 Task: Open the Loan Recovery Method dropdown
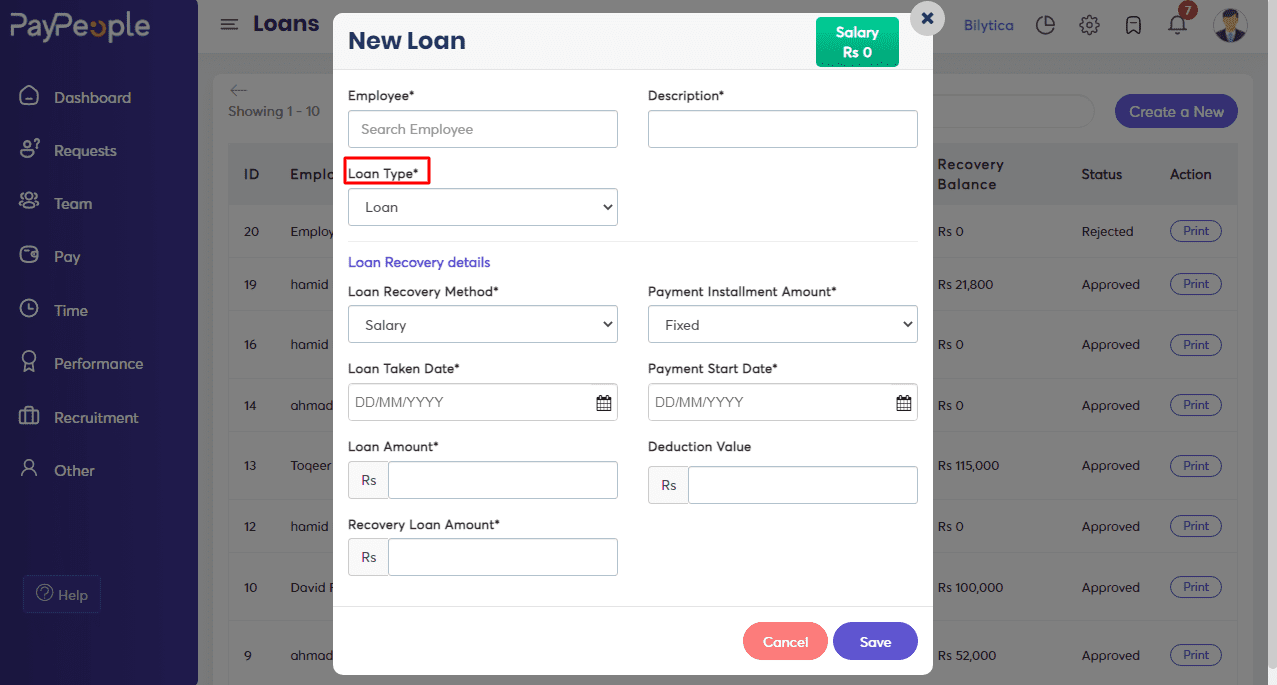tap(483, 325)
